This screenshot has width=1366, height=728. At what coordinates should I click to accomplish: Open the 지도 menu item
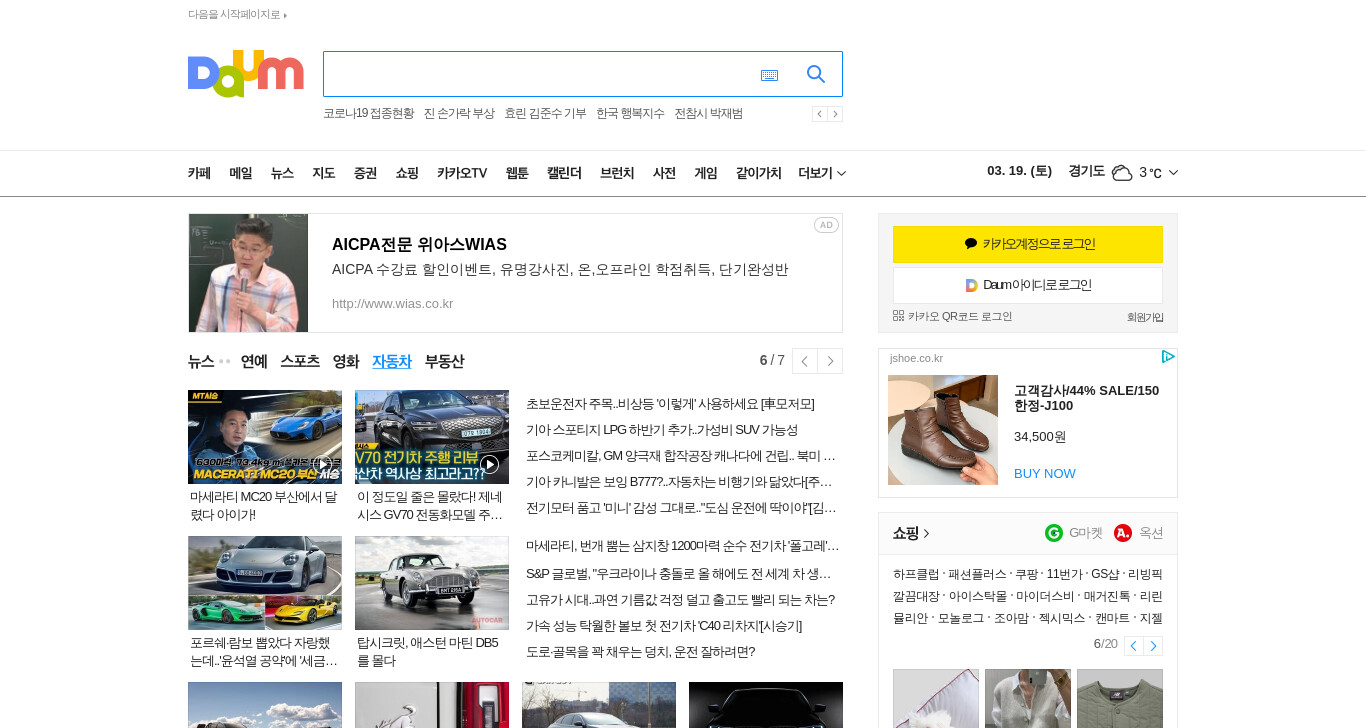(x=324, y=173)
